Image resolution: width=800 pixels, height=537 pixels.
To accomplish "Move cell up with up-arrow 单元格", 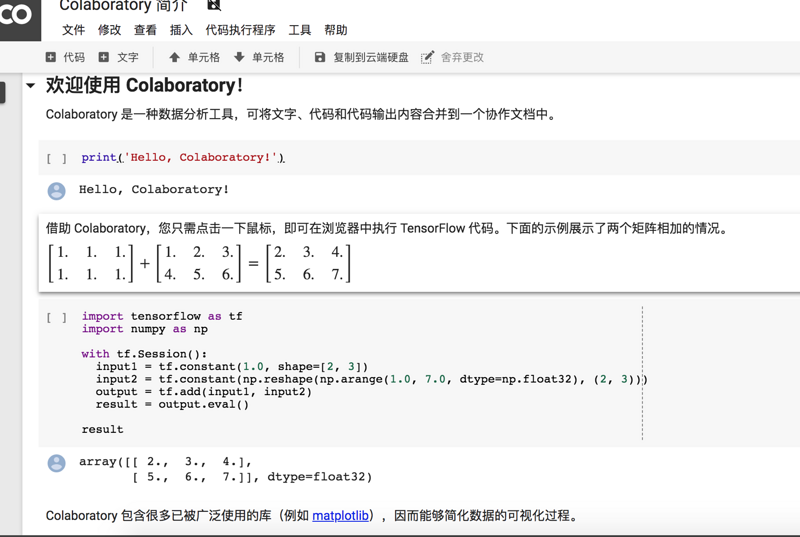I will click(194, 57).
